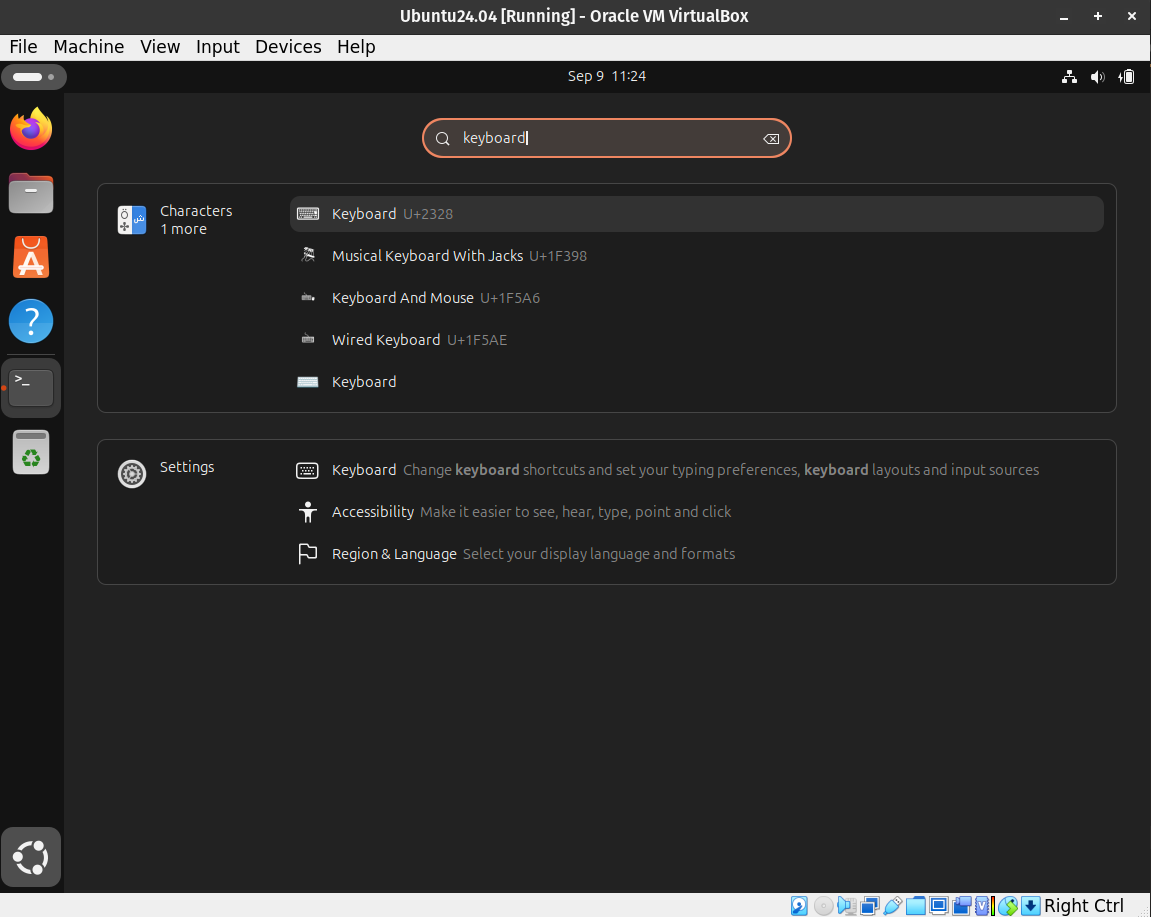Open Firefox from the dock

(31, 129)
